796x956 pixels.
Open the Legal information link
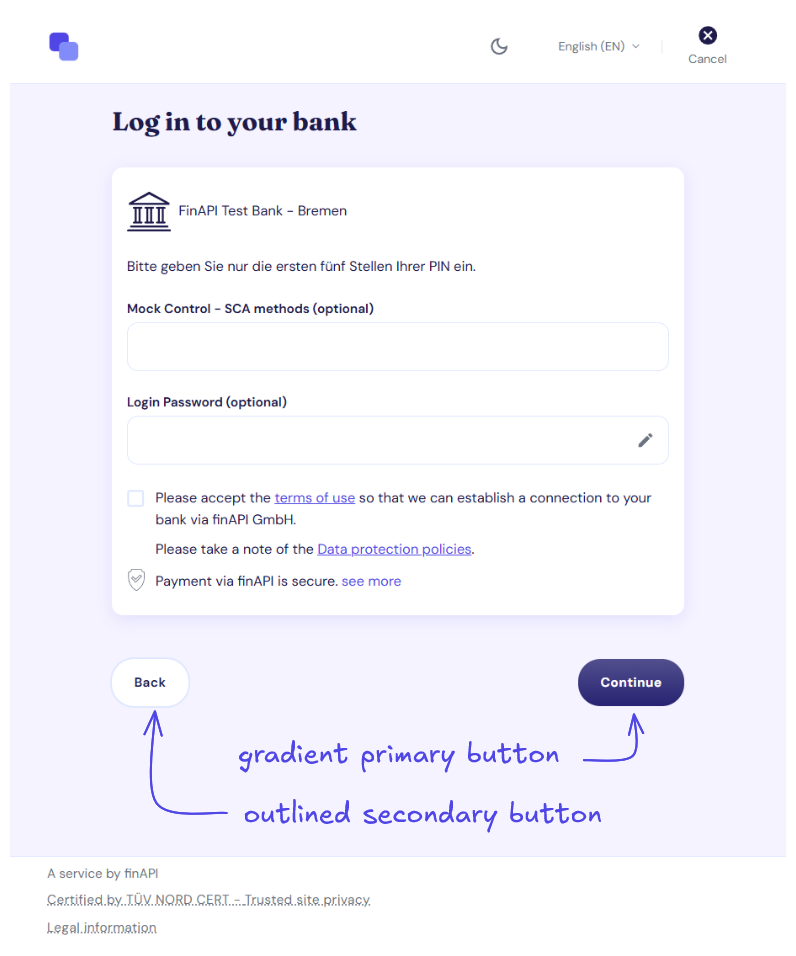[x=102, y=927]
